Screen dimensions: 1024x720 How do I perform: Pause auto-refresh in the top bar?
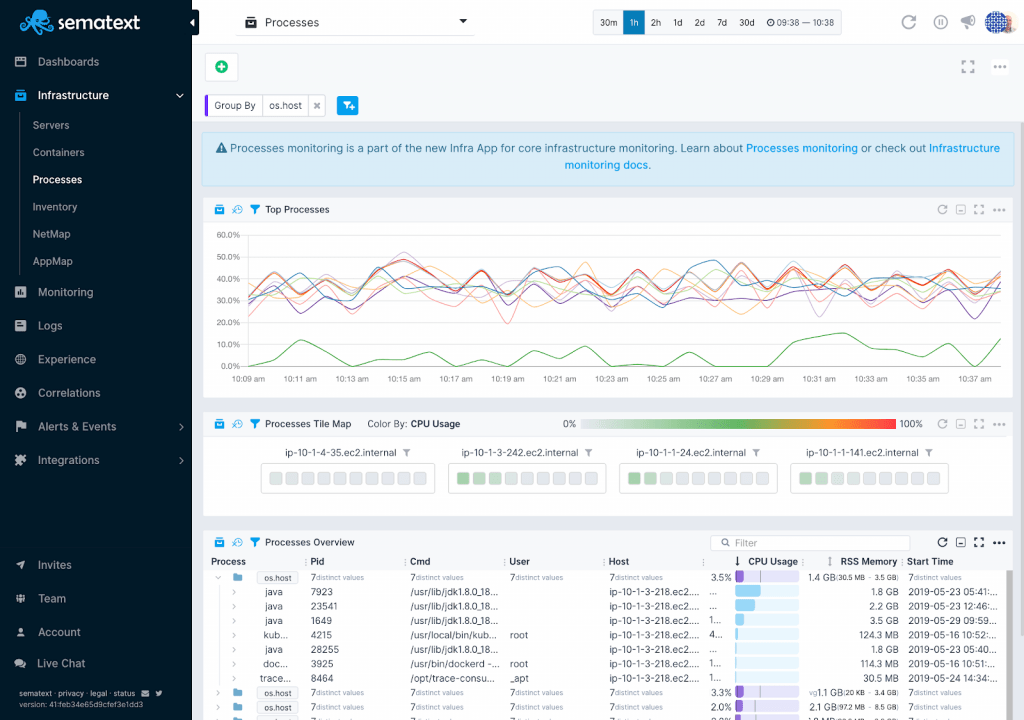tap(939, 22)
